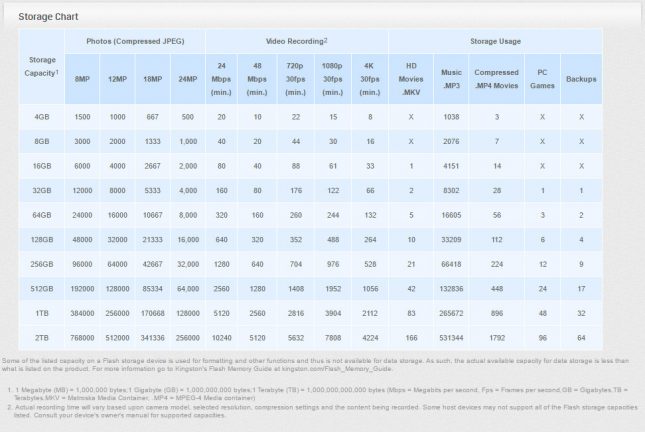The height and width of the screenshot is (432, 645).
Task: Select the HD Movies .MKV header
Action: coord(411,78)
